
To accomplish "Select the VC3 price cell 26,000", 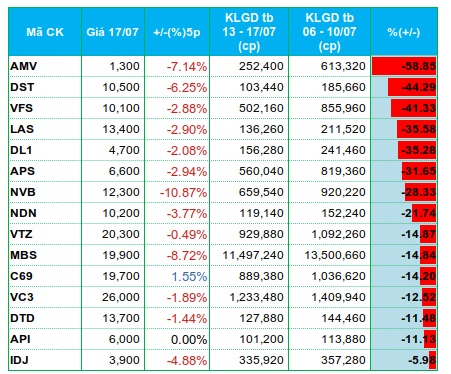I will point(113,297).
